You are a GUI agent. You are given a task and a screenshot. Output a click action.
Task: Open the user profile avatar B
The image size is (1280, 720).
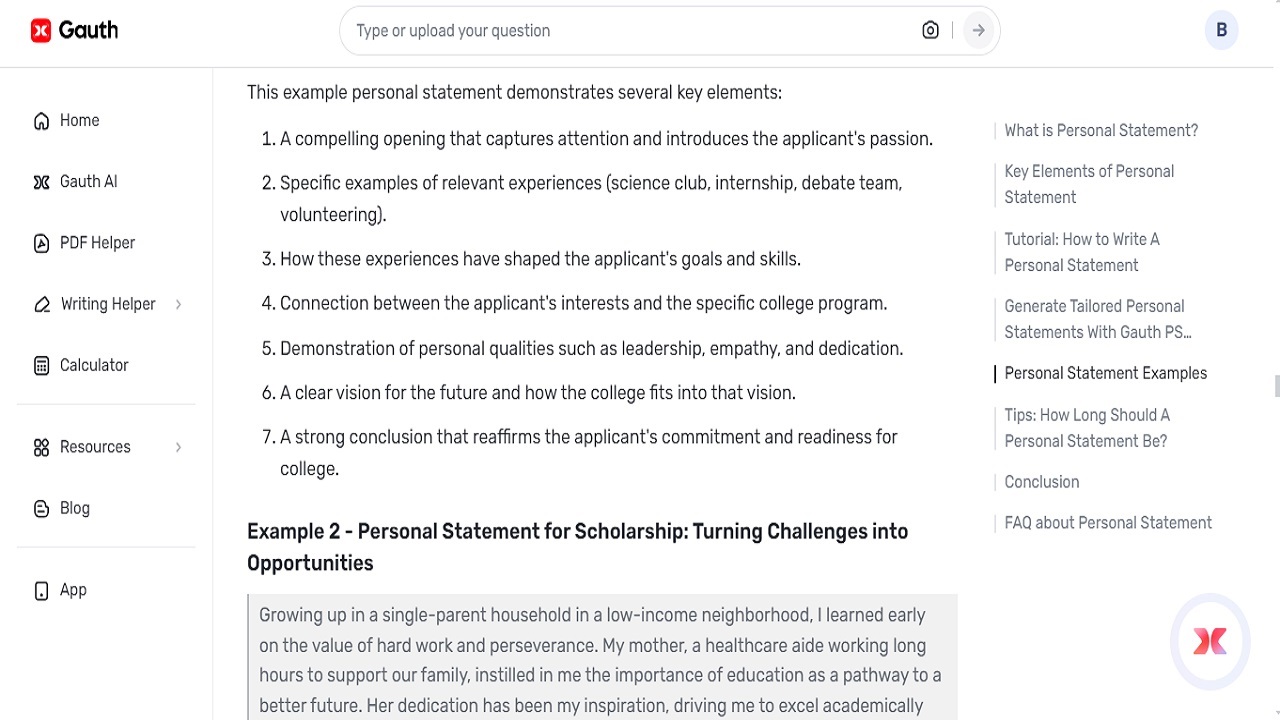(1221, 30)
